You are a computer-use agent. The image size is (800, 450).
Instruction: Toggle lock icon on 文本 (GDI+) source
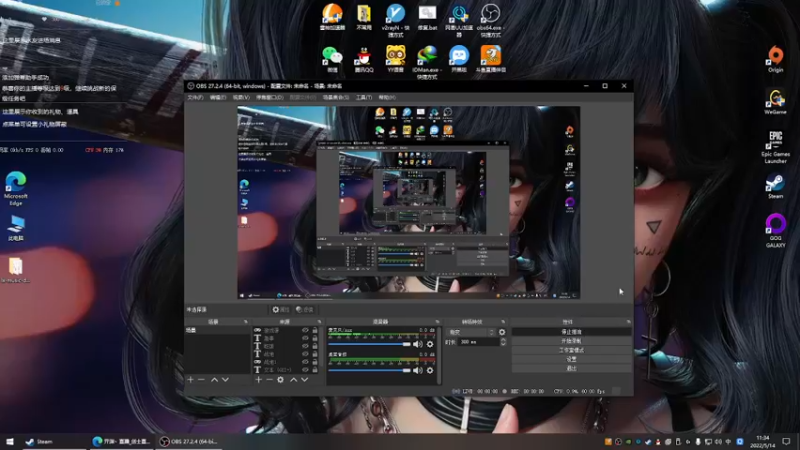coord(315,370)
